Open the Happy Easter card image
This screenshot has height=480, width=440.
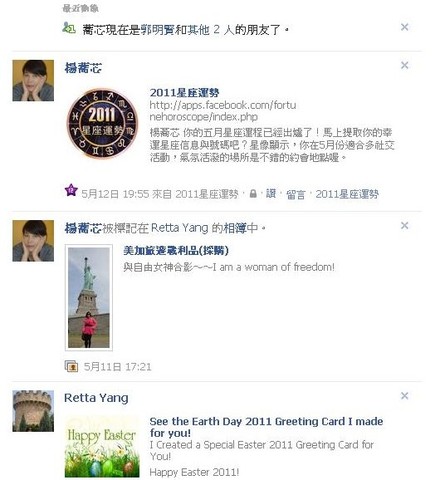pyautogui.click(x=102, y=447)
